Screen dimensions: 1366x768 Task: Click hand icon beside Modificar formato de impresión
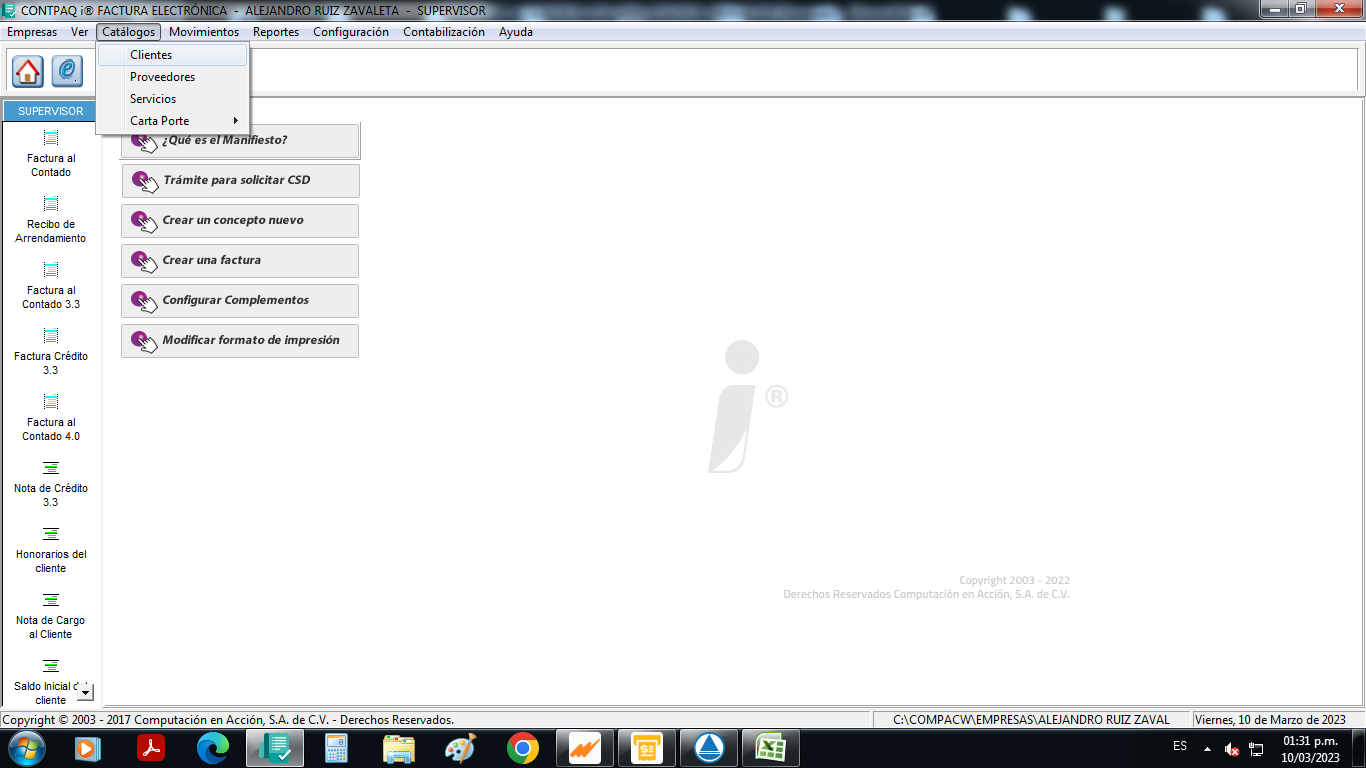point(145,341)
